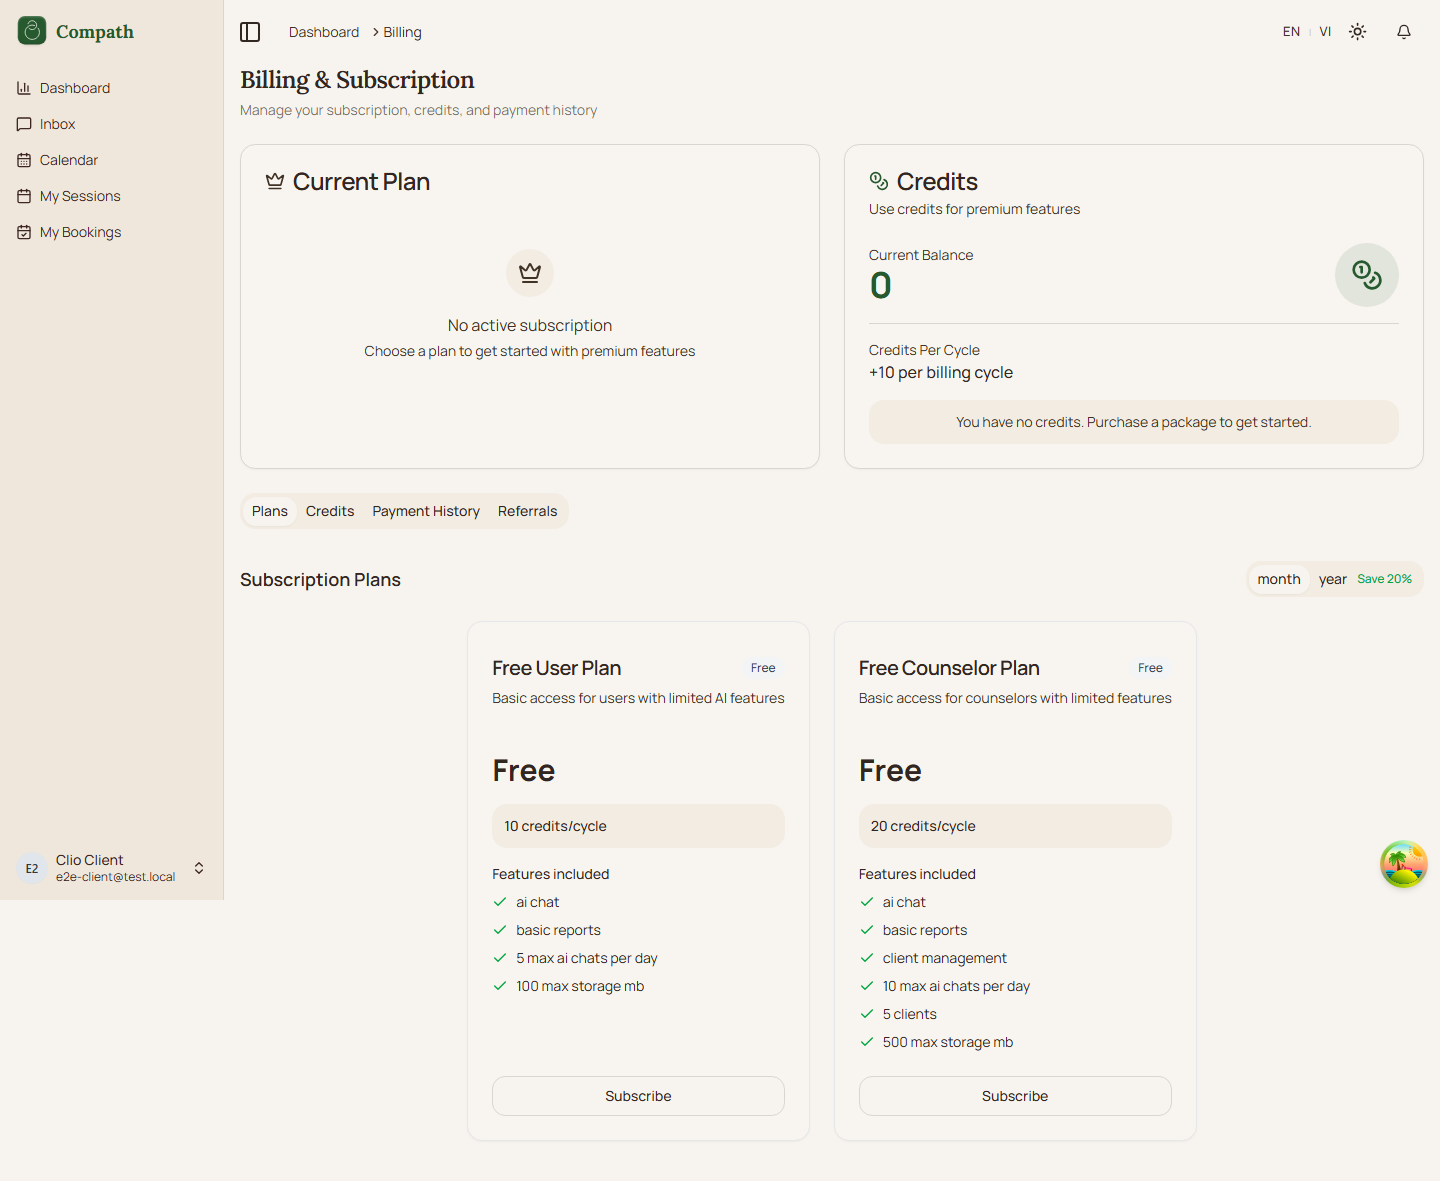Screen dimensions: 1440x1181
Task: Open the Payment History tab
Action: (x=426, y=511)
